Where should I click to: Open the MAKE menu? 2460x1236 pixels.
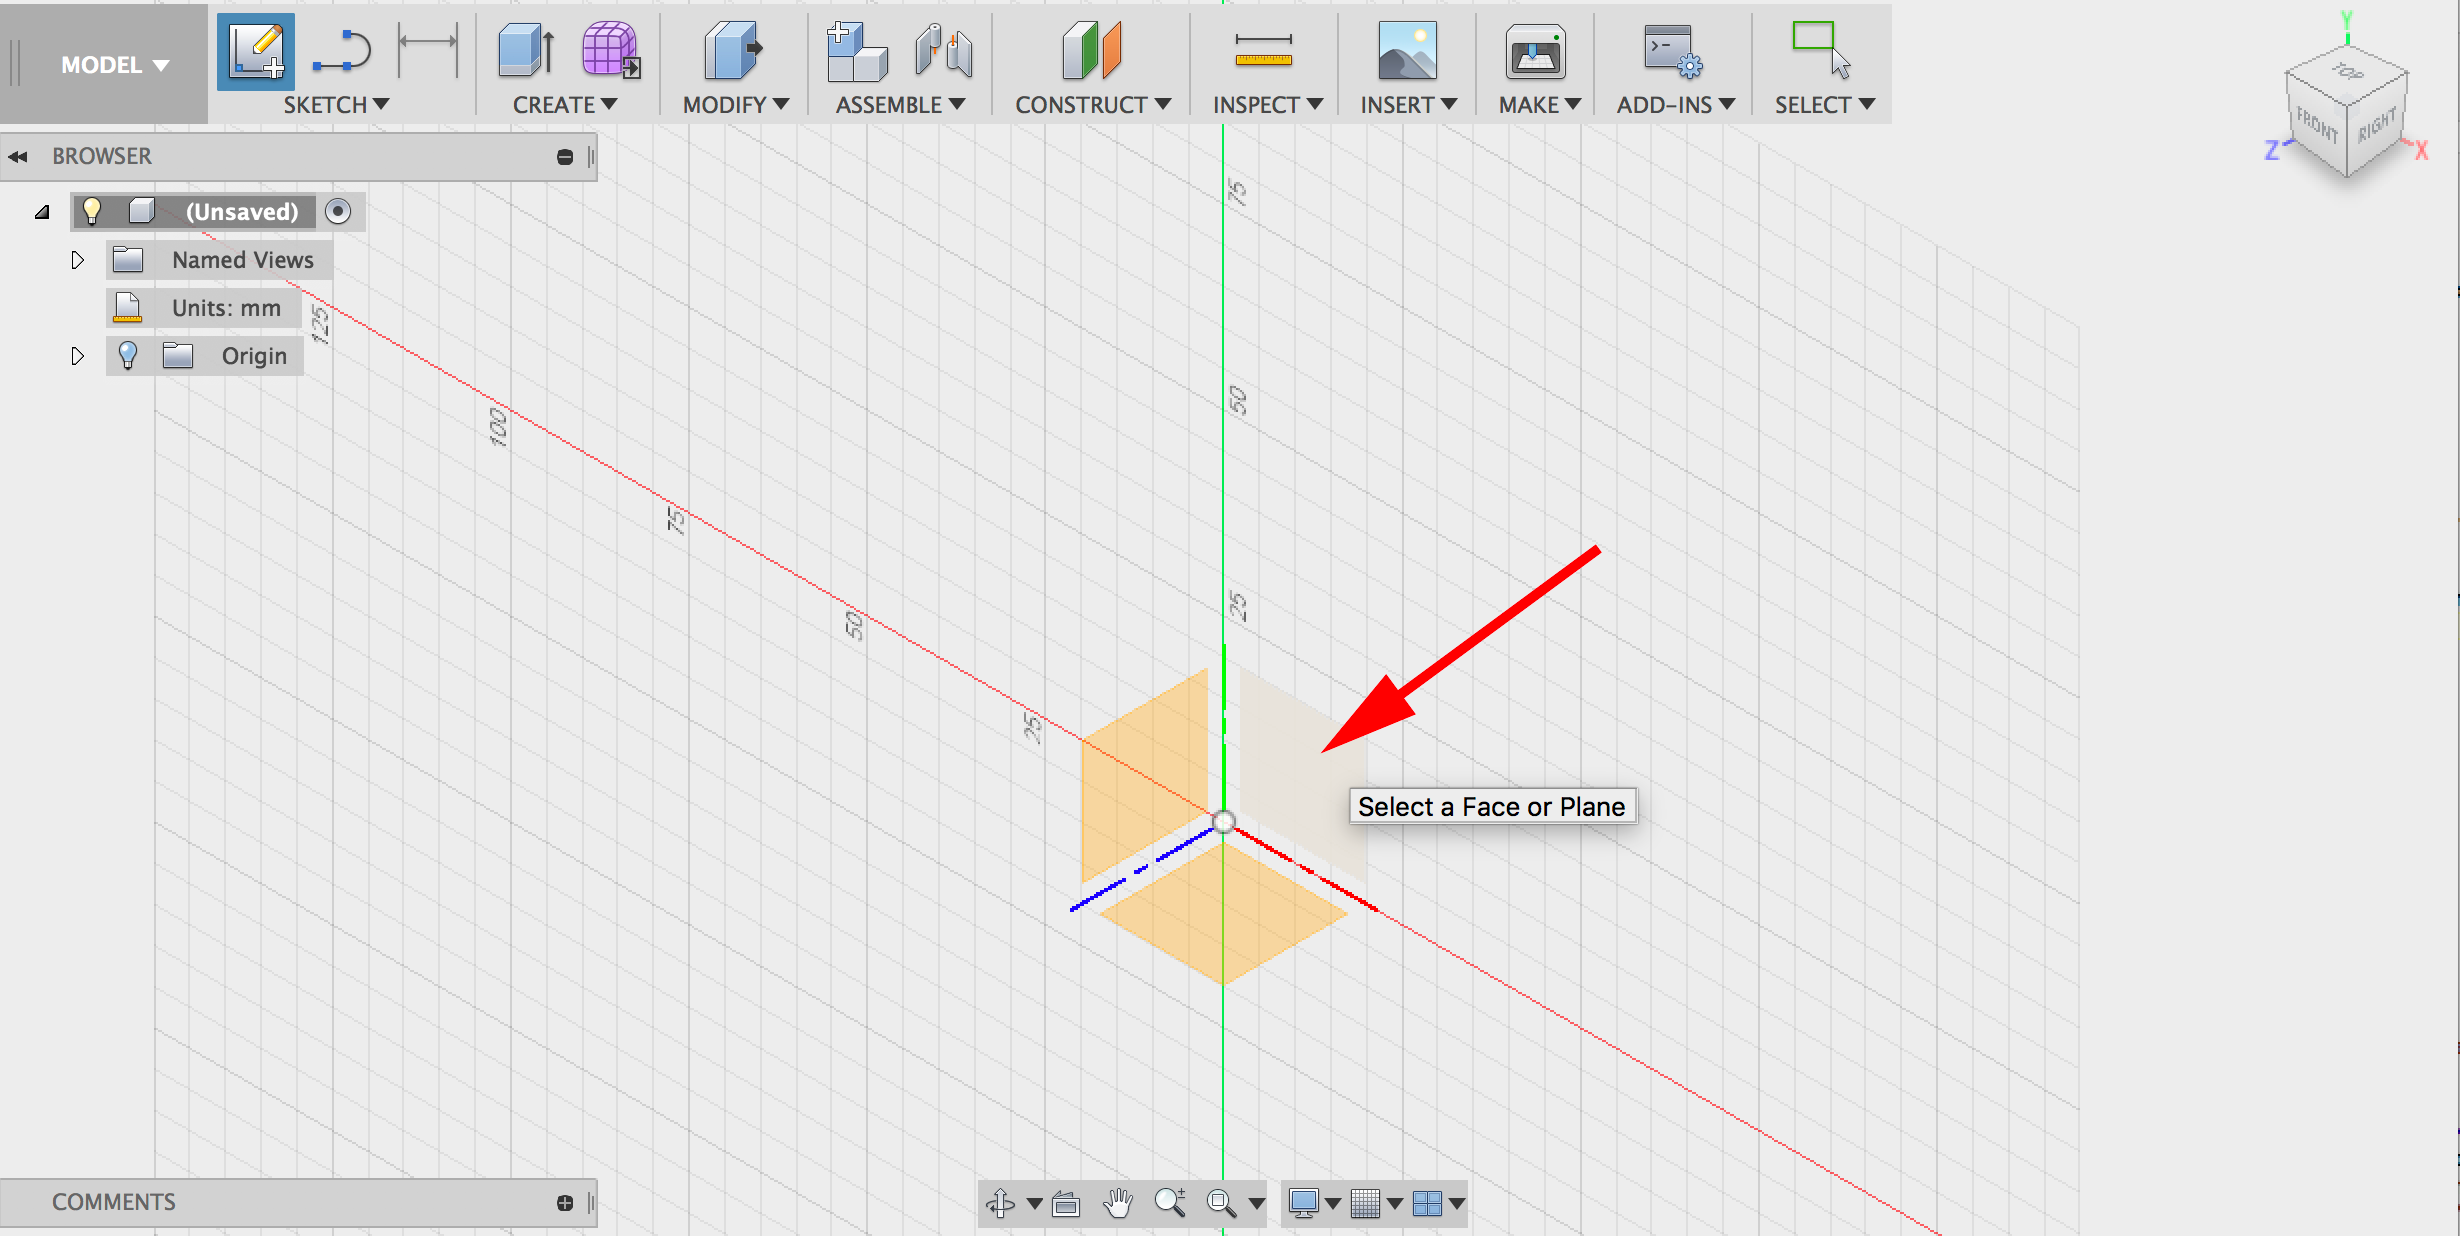pos(1540,105)
